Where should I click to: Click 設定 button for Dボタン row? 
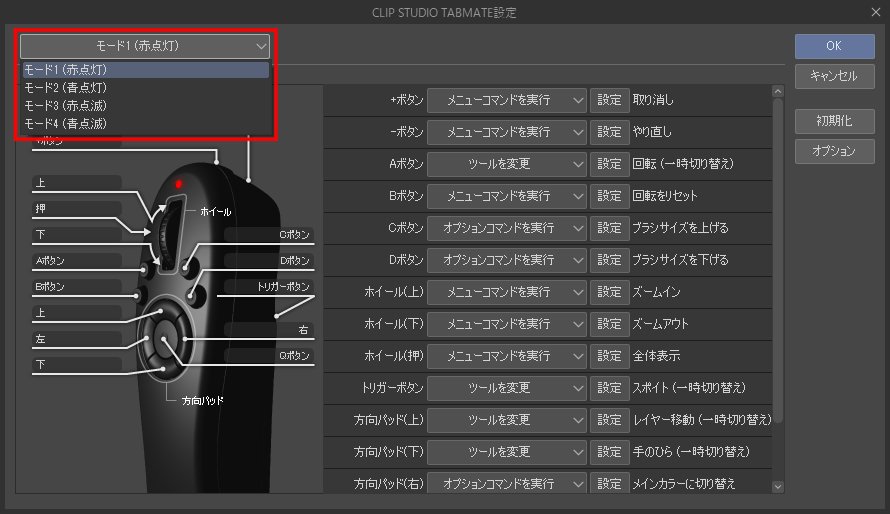[x=610, y=260]
